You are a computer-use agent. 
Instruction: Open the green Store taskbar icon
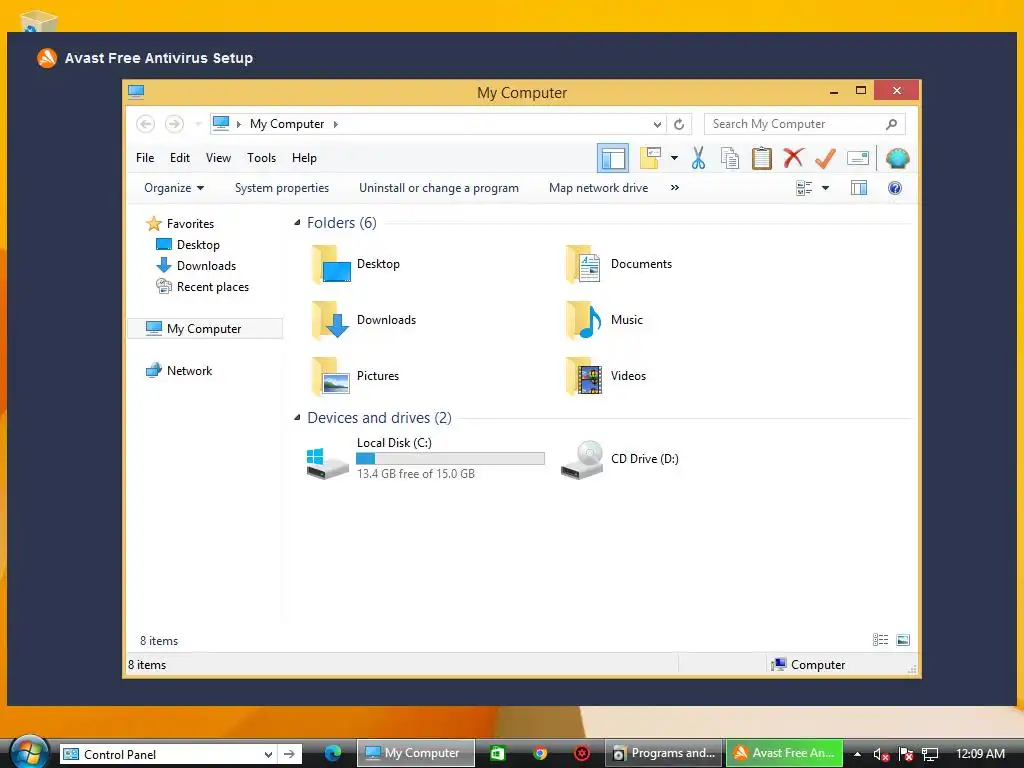(498, 753)
